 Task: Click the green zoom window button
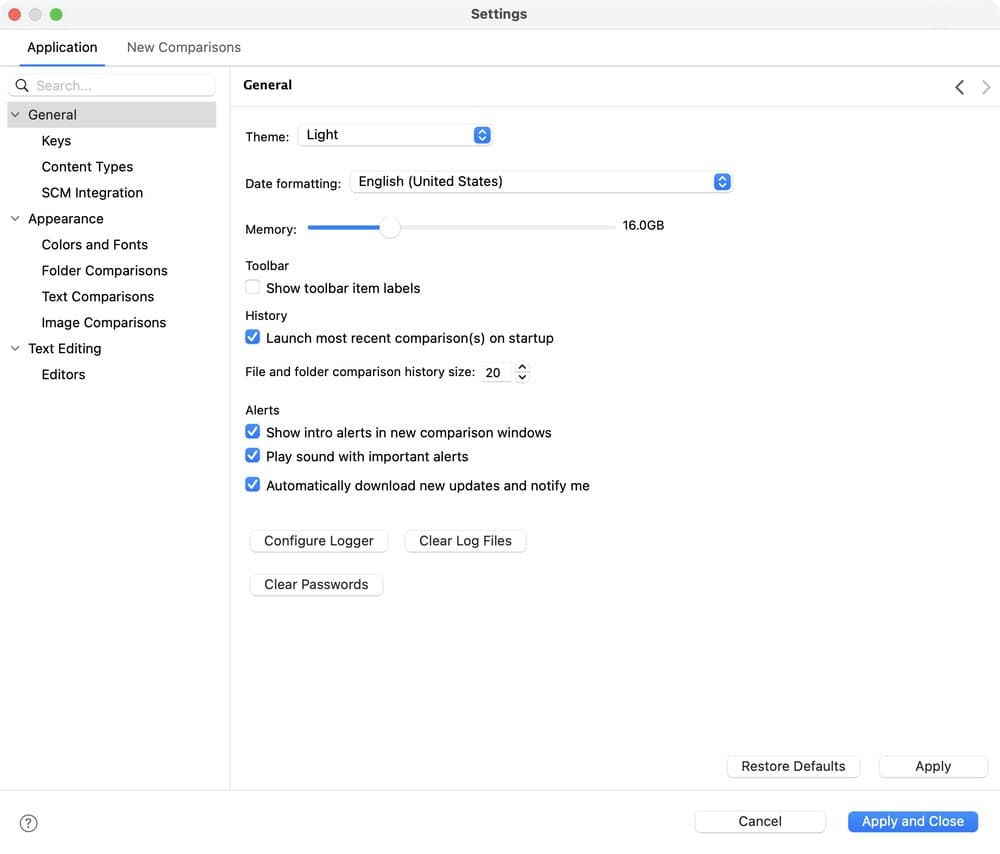[x=56, y=14]
